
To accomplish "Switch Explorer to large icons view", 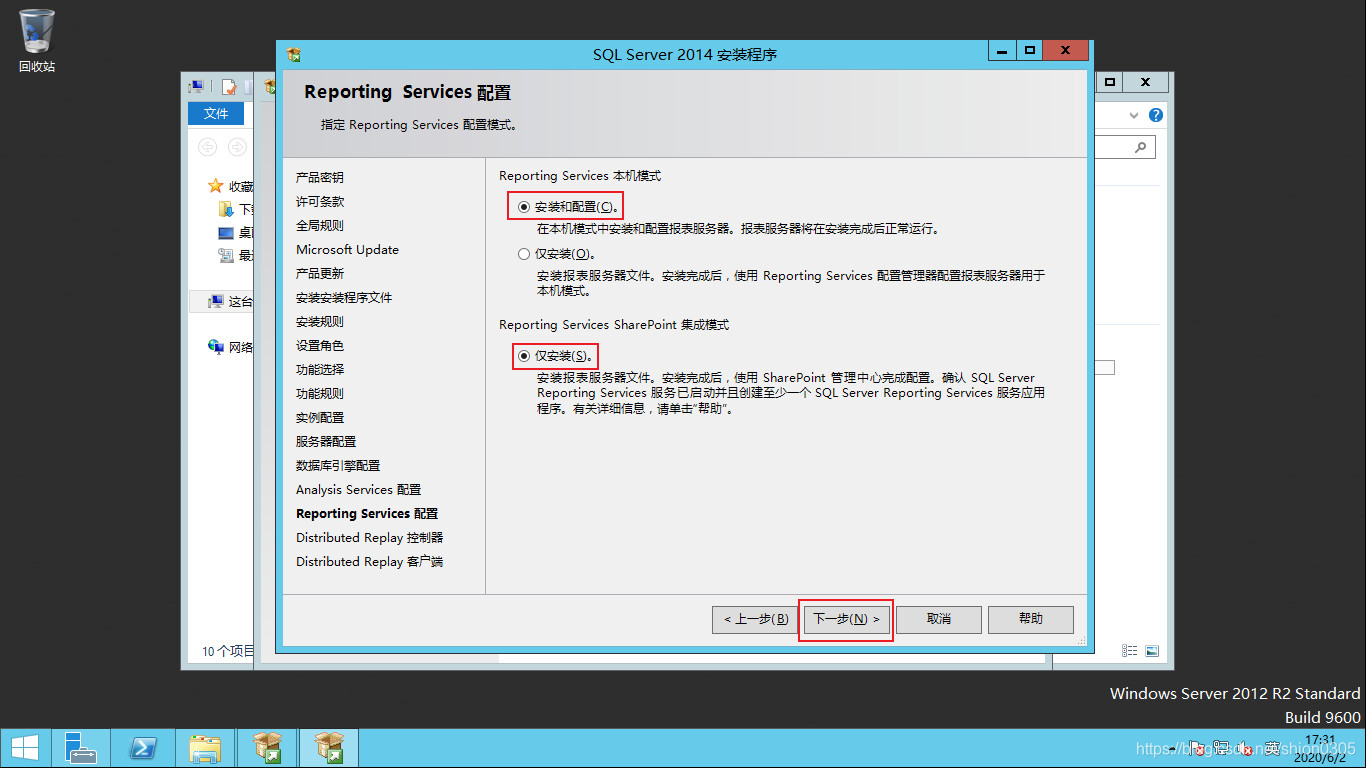I will tap(1152, 650).
